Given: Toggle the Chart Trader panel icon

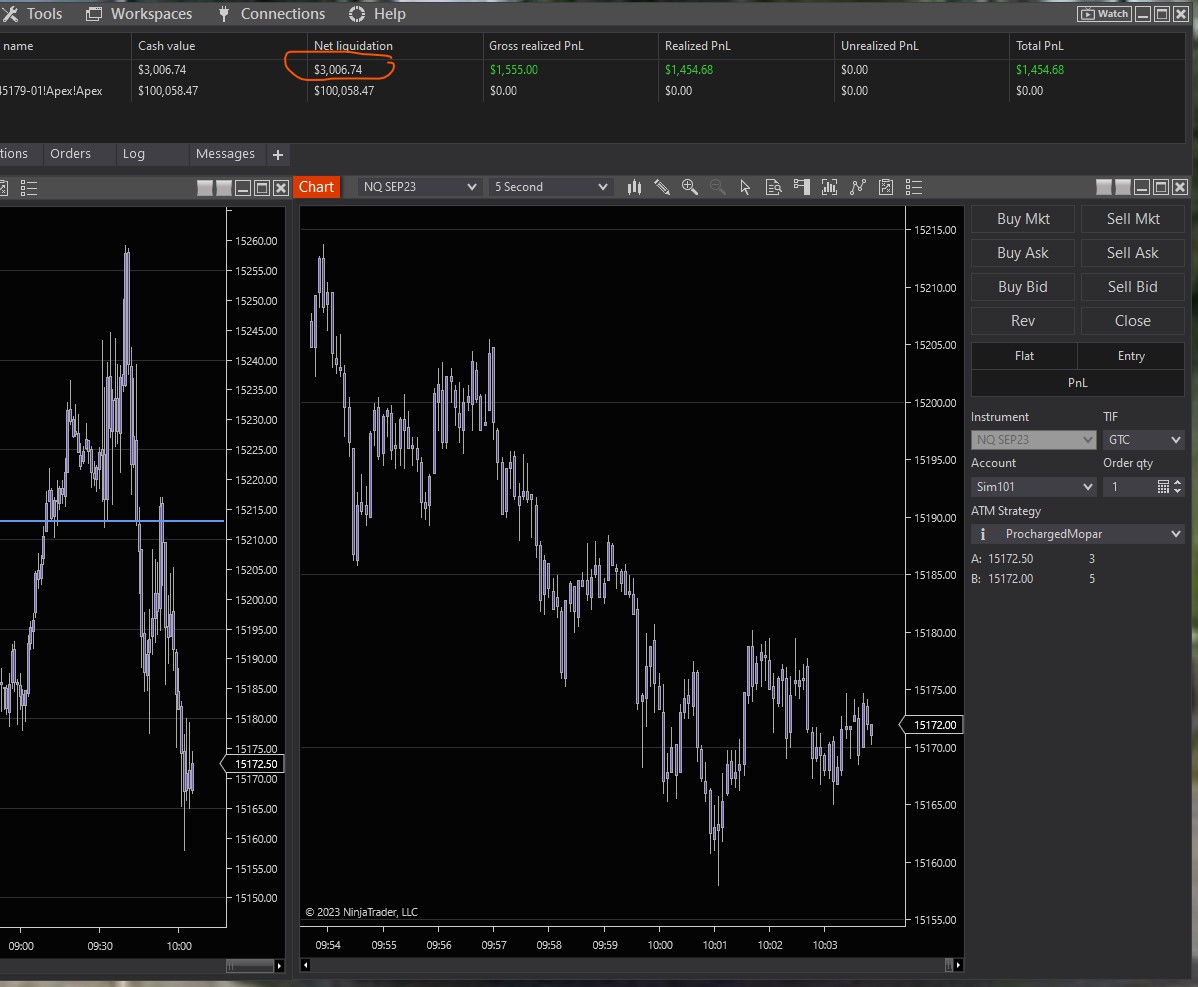Looking at the screenshot, I should [801, 187].
